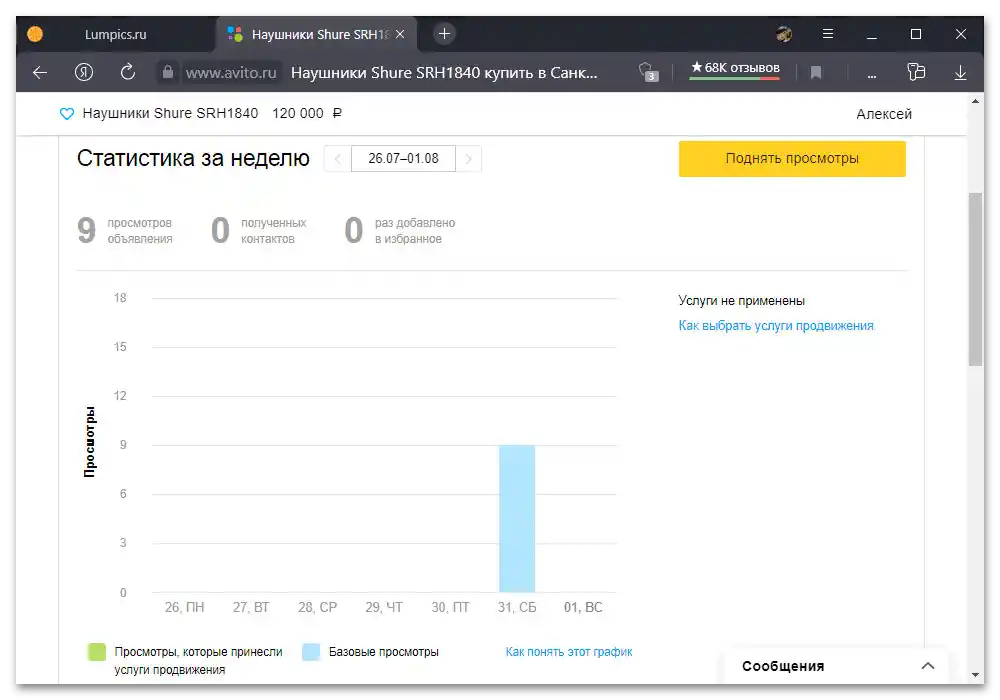Image resolution: width=1000 pixels, height=700 pixels.
Task: Open the browser hamburger menu
Action: tap(828, 34)
